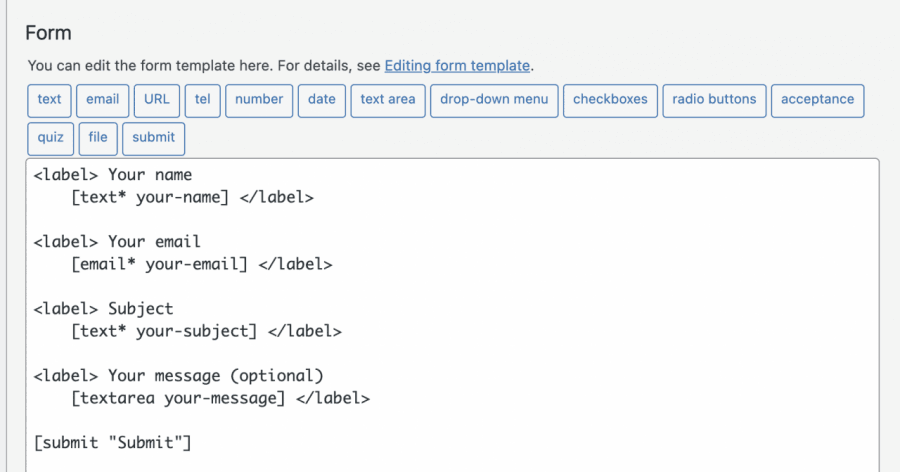
Task: Insert a file upload tag
Action: [x=98, y=138]
